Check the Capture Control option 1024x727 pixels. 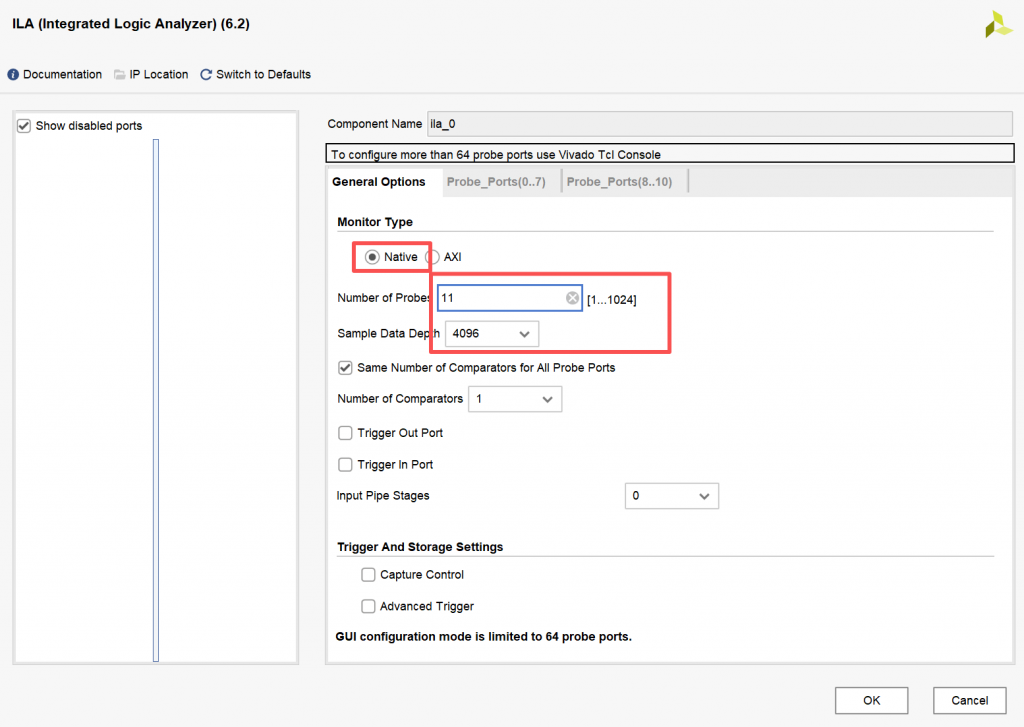pyautogui.click(x=369, y=575)
